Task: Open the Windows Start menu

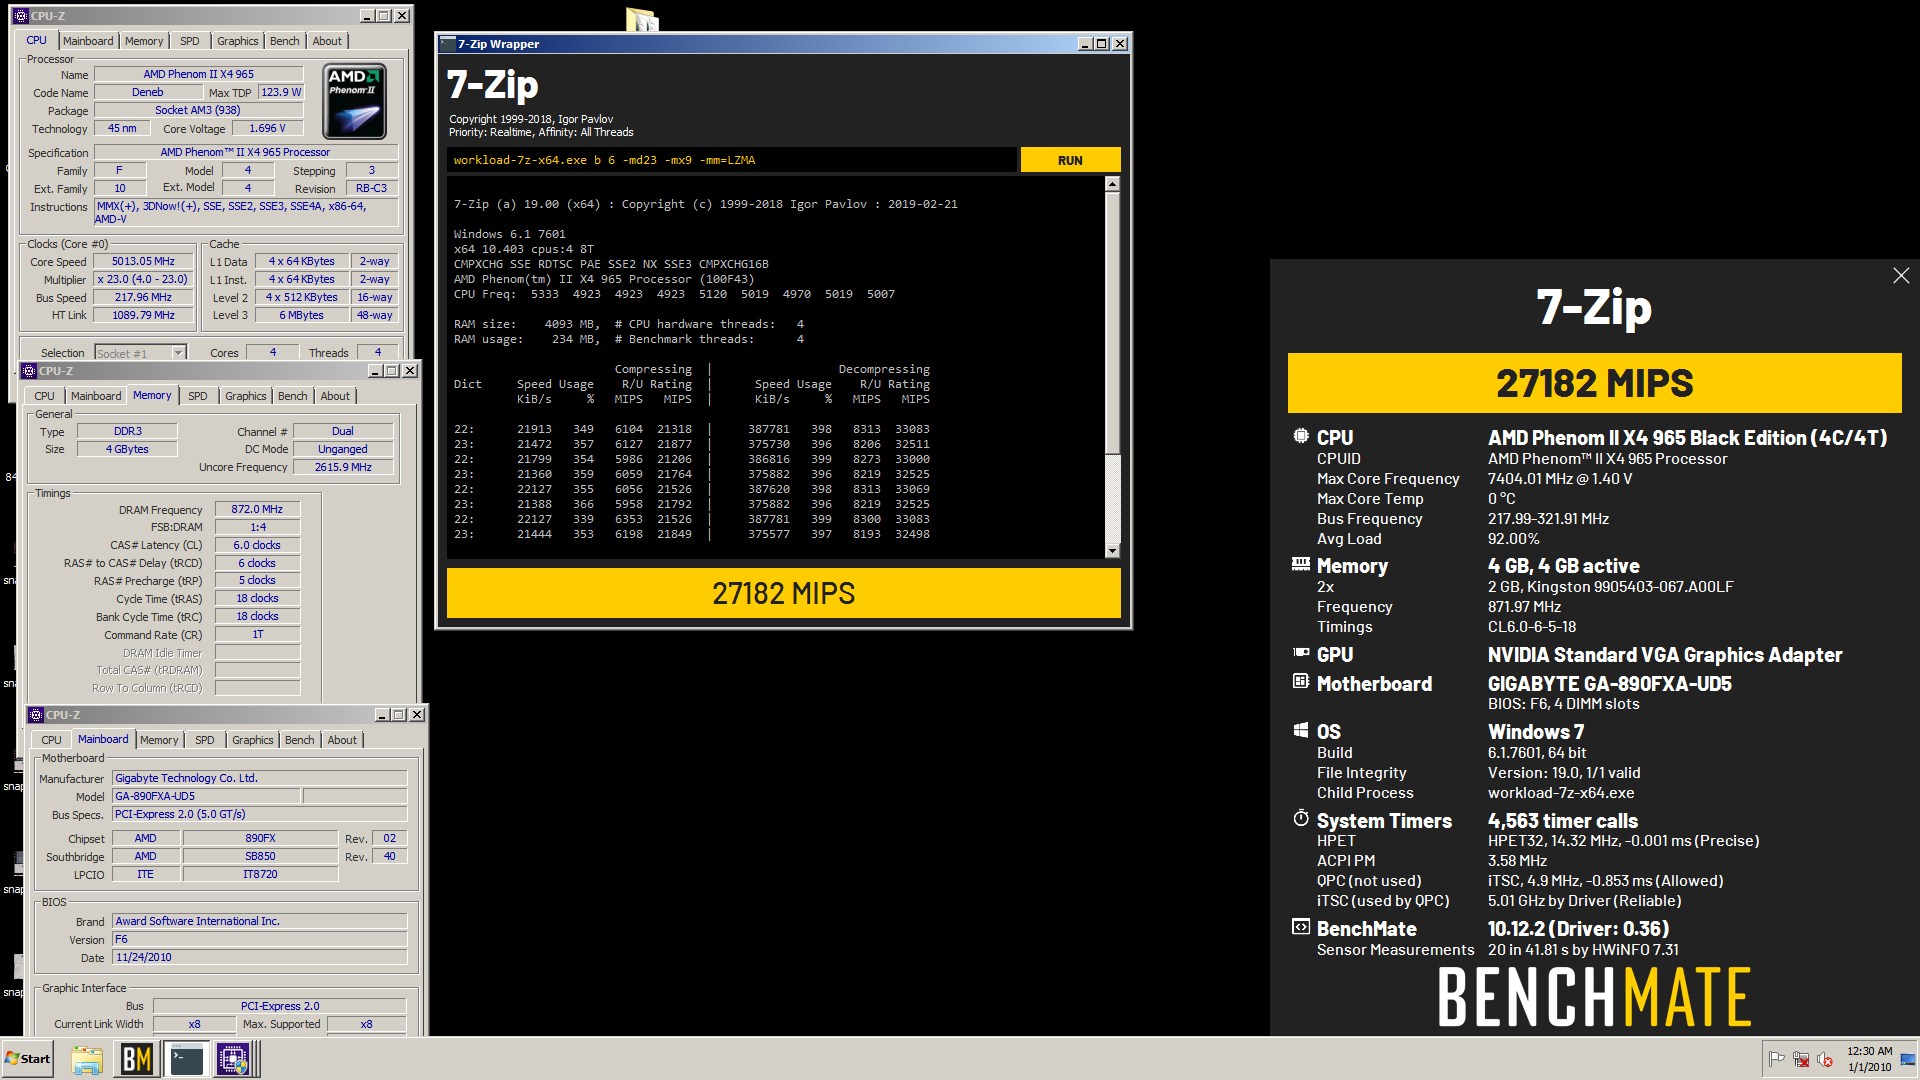Action: pyautogui.click(x=28, y=1059)
